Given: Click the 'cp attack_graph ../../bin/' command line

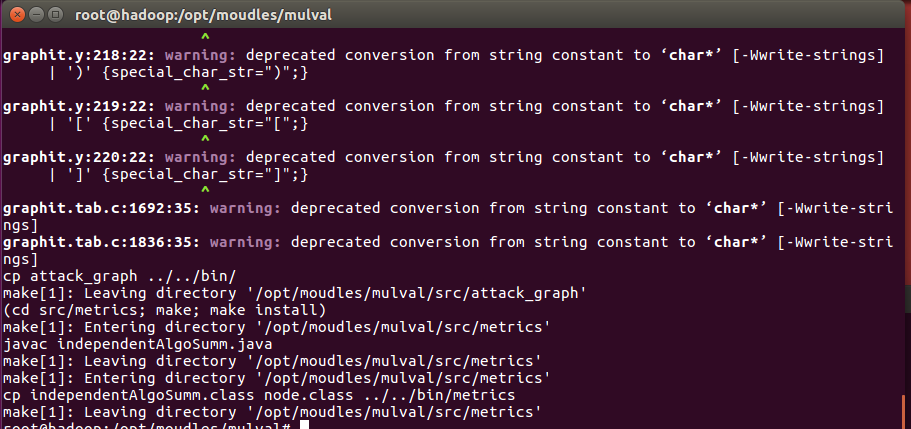Looking at the screenshot, I should pyautogui.click(x=119, y=276).
